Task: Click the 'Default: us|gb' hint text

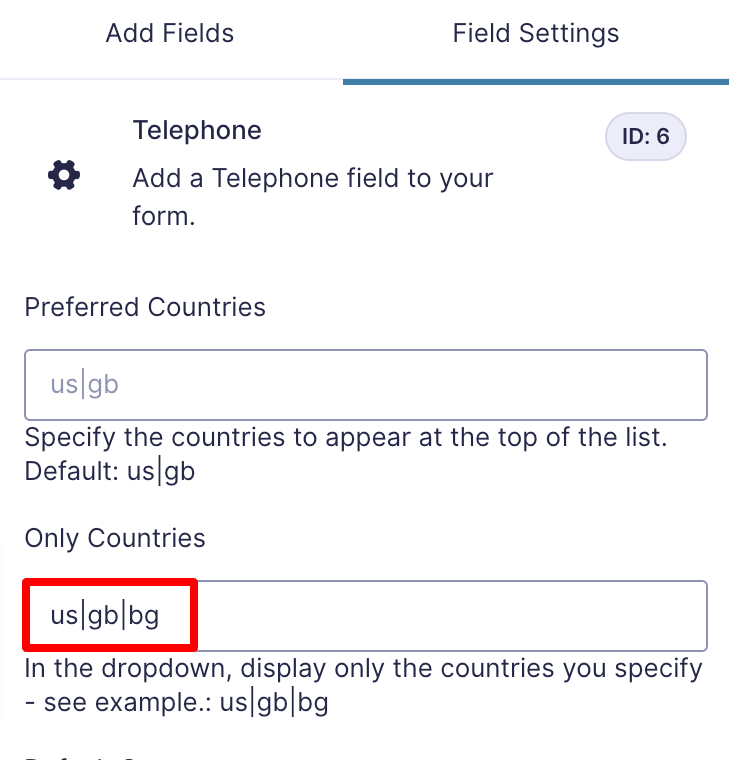Action: [110, 471]
